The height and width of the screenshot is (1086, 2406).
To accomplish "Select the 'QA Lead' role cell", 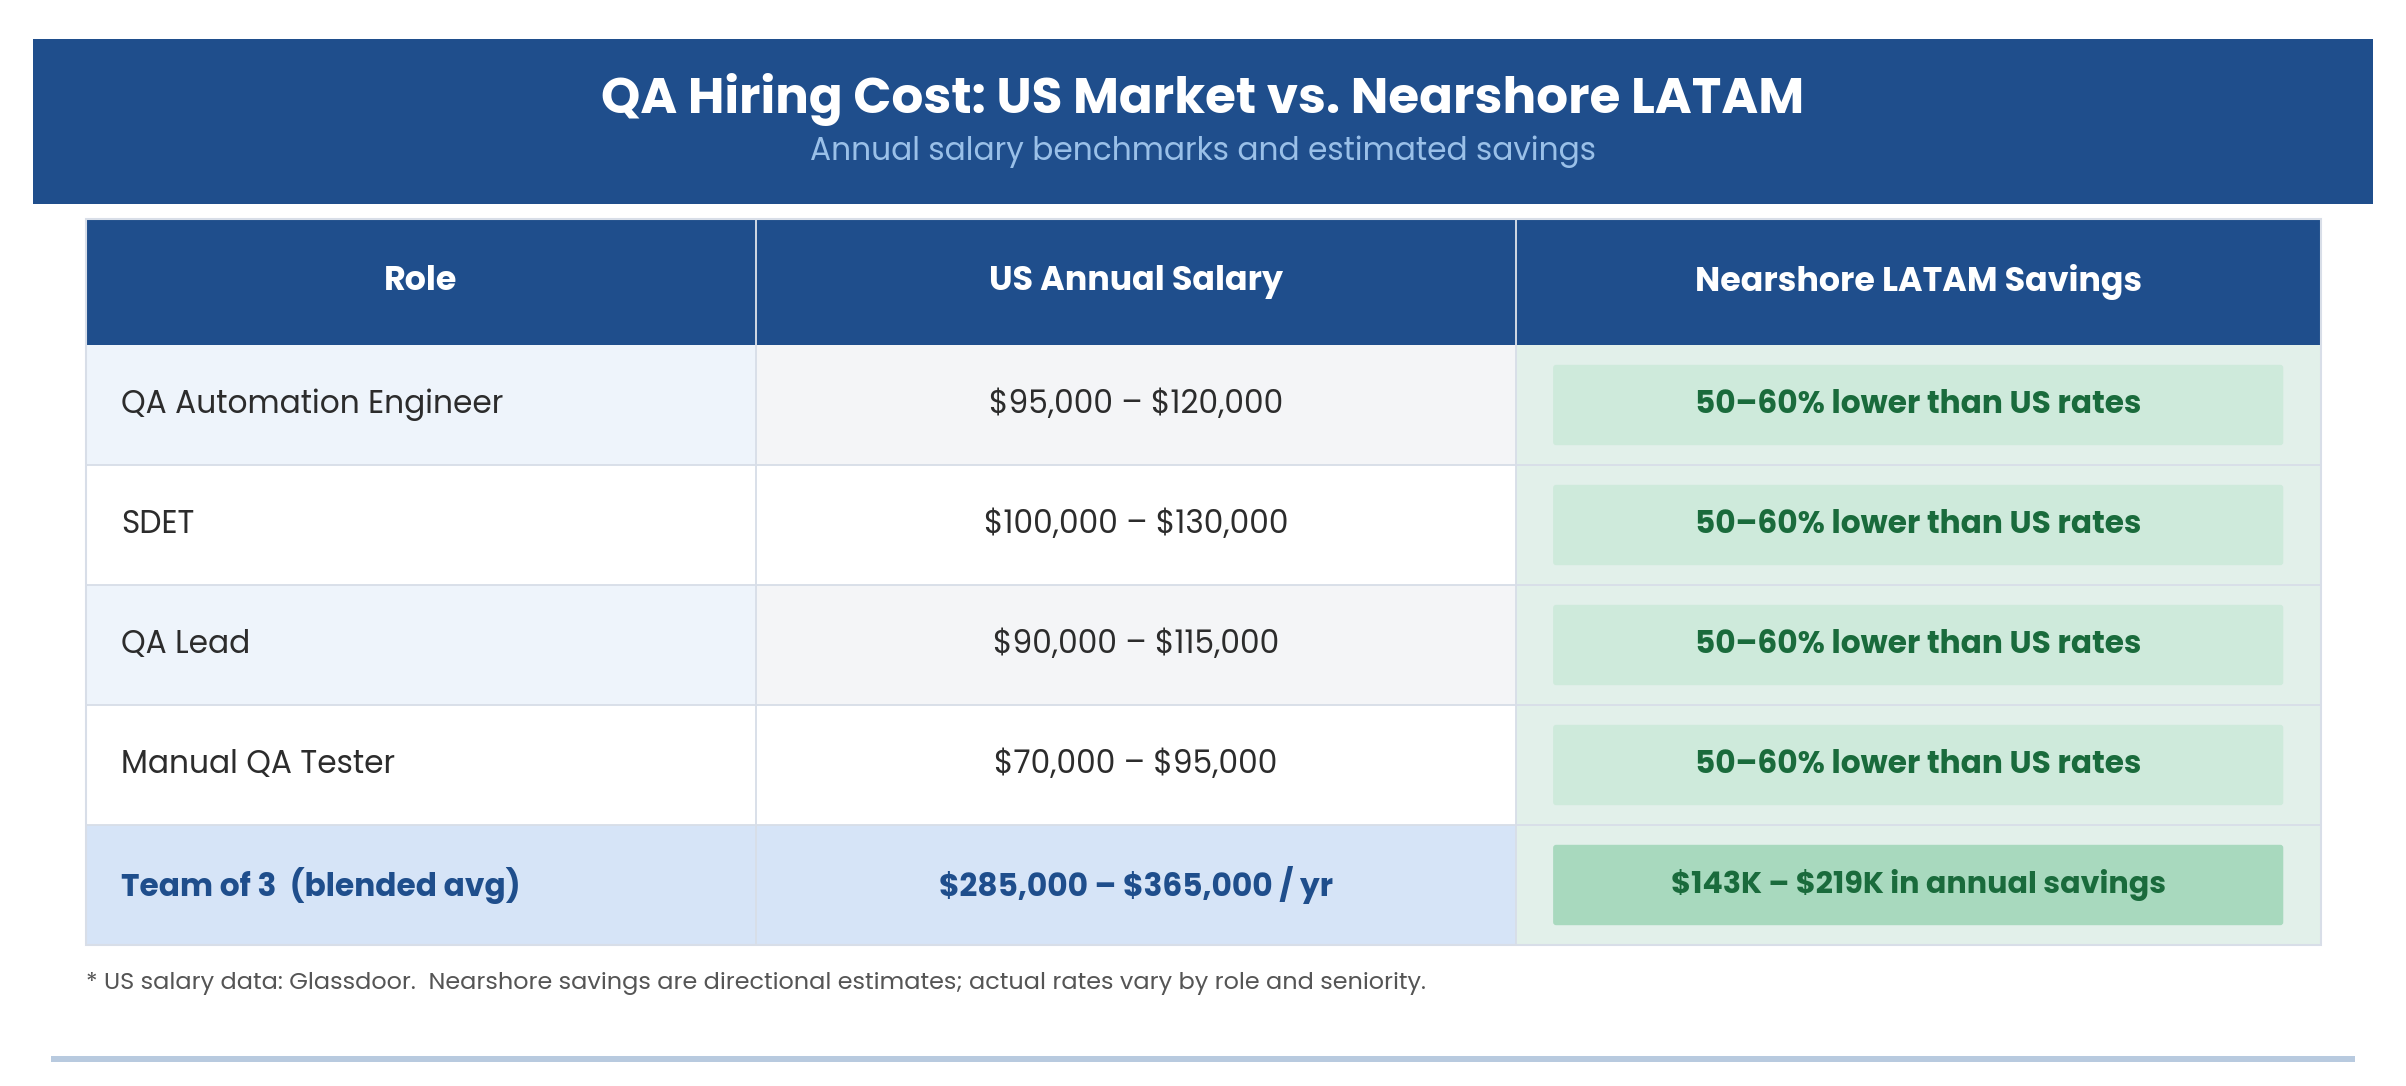I will (420, 645).
